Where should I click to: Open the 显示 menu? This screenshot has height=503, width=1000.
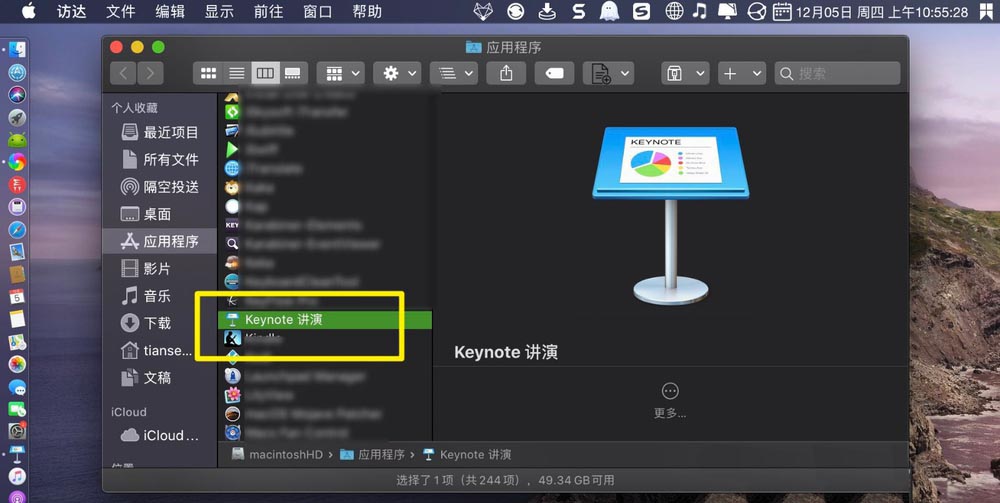point(219,11)
